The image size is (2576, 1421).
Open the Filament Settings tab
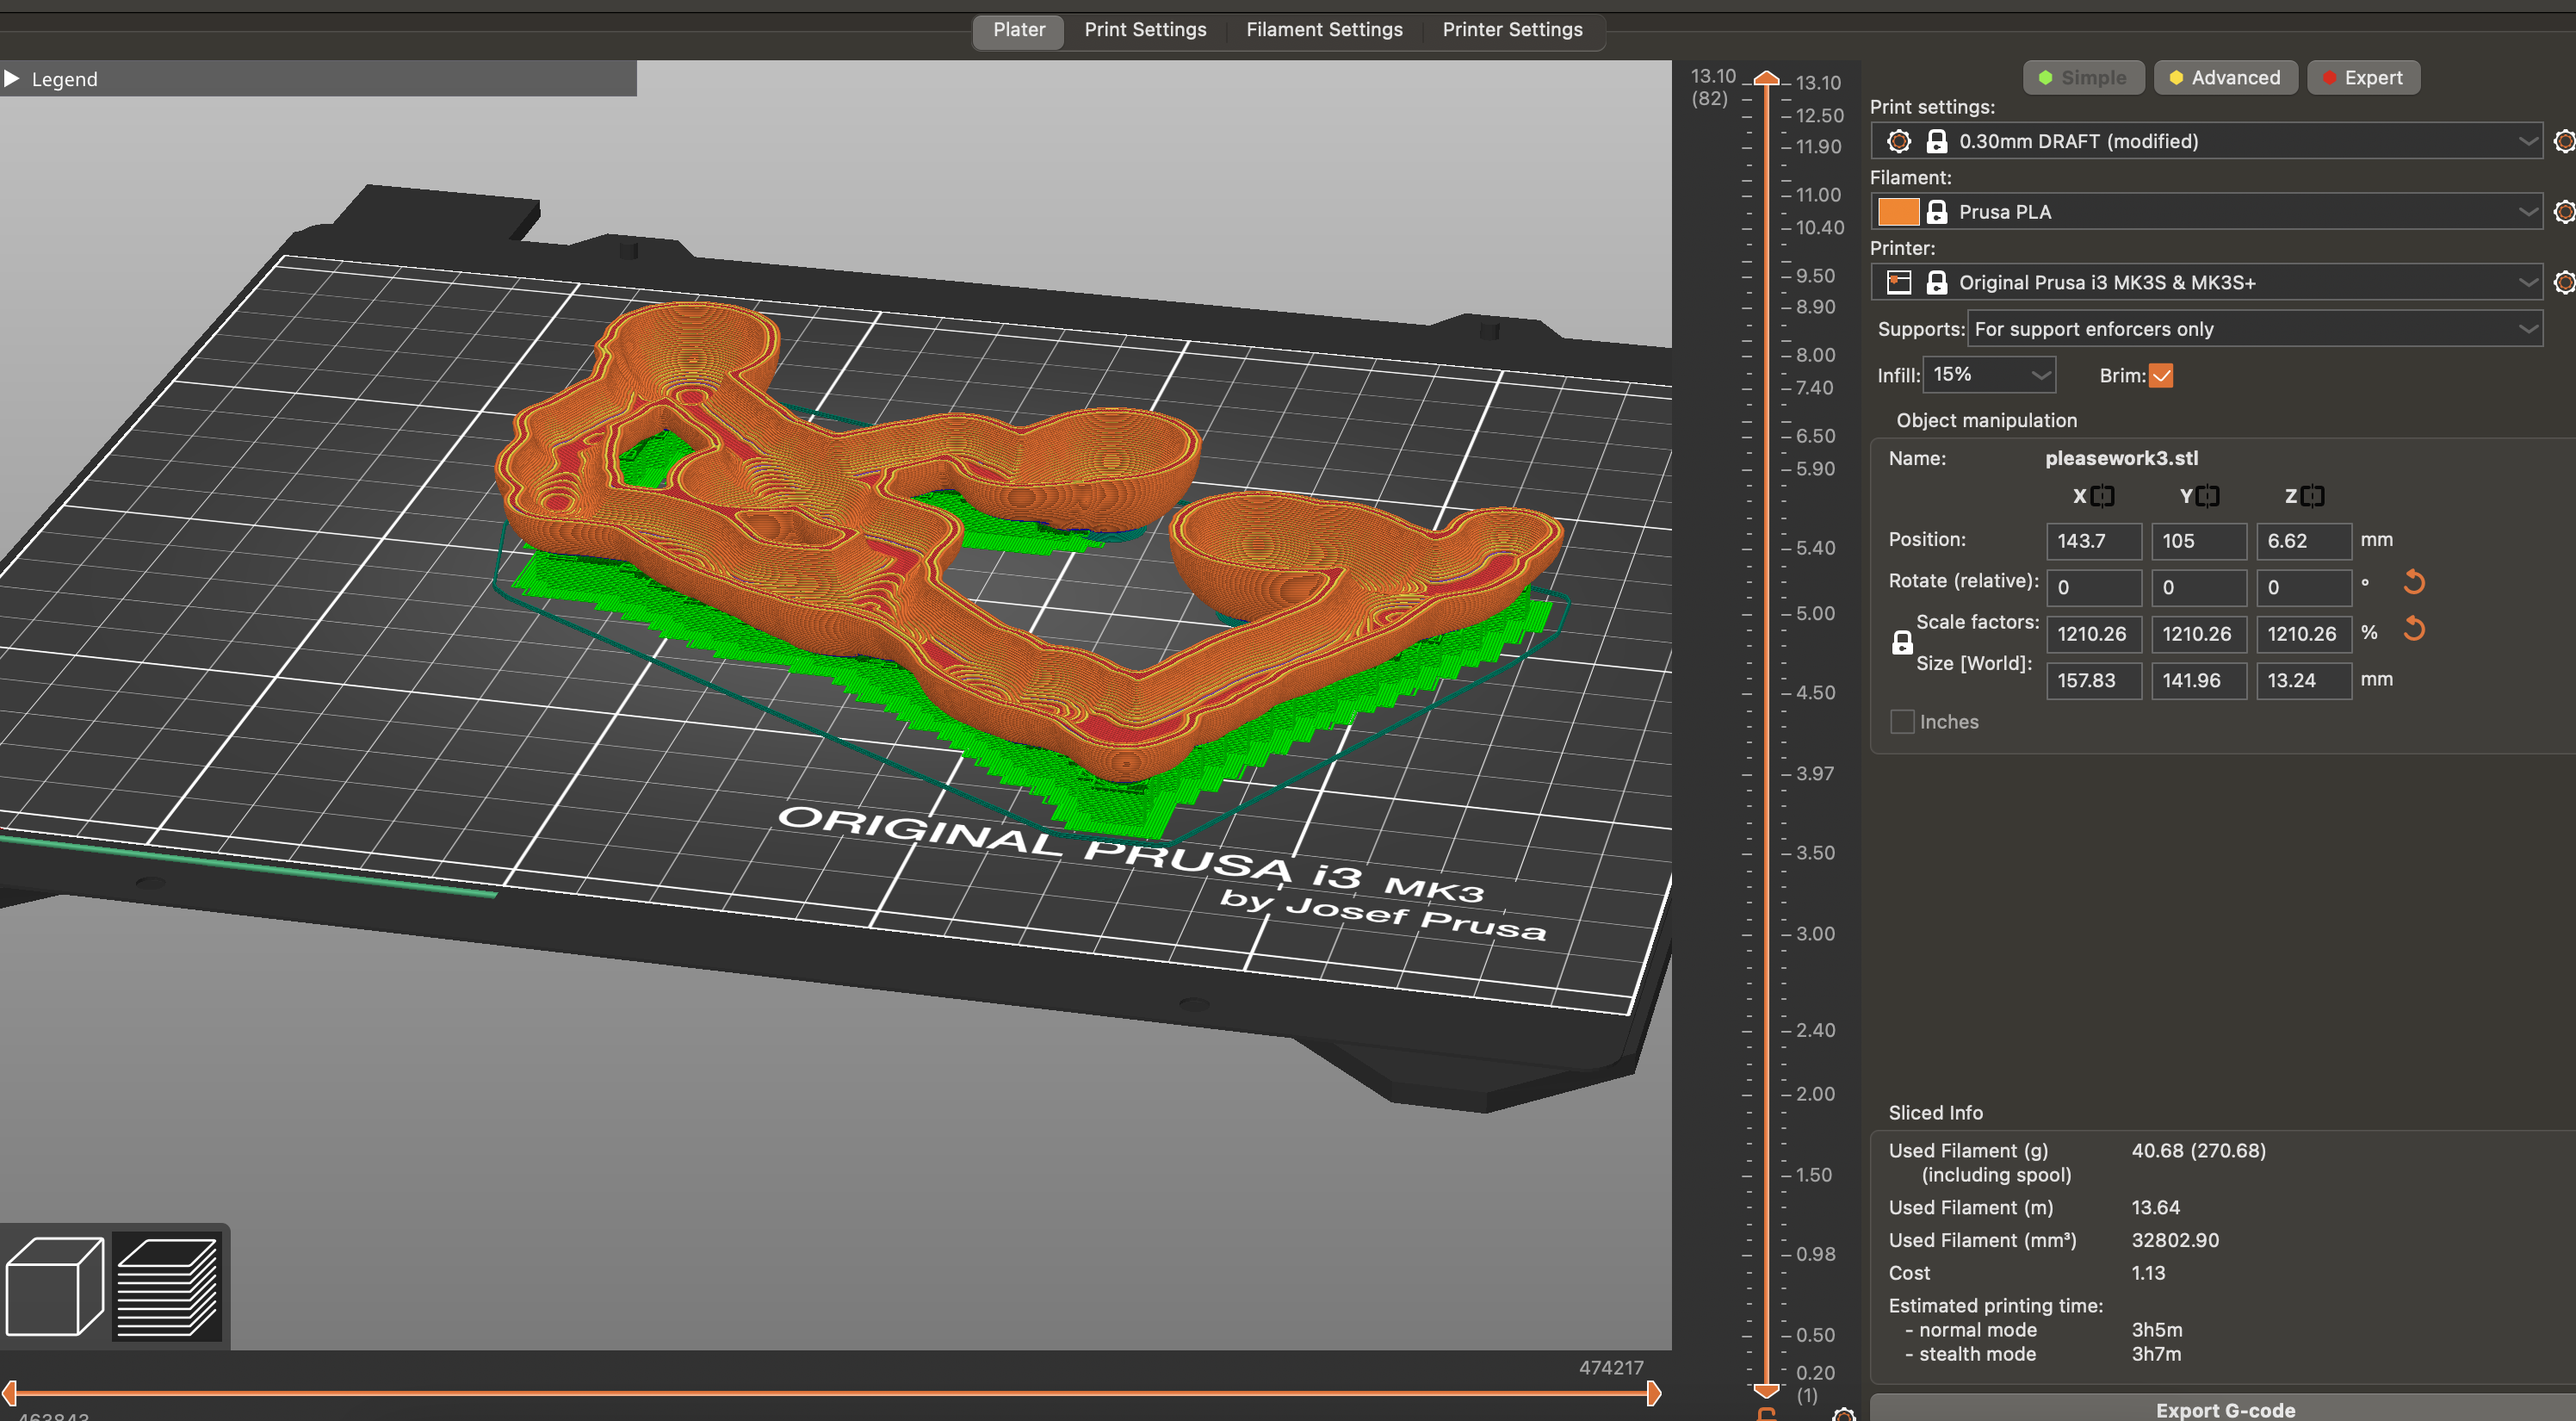coord(1324,30)
